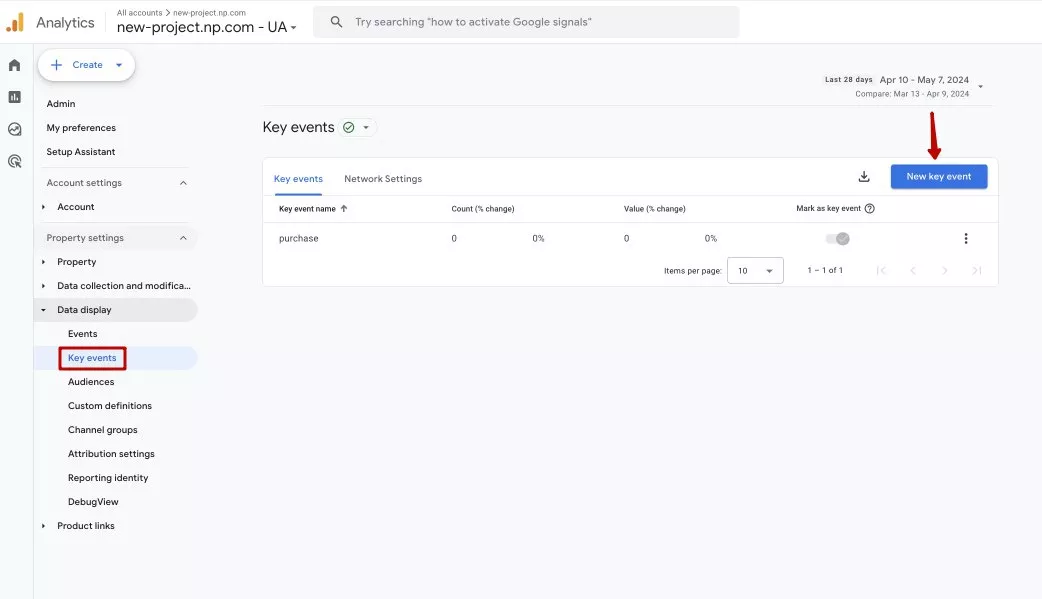Collapse the Account settings section
This screenshot has height=599, width=1042.
[x=183, y=183]
